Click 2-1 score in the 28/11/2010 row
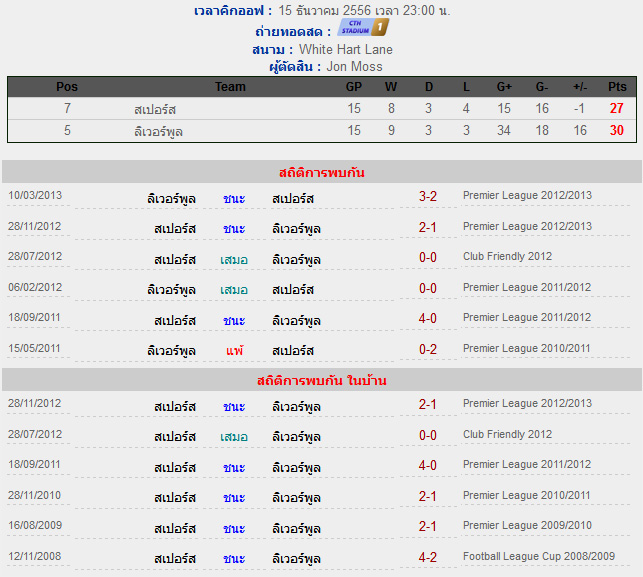Image resolution: width=643 pixels, height=577 pixels. click(x=428, y=497)
